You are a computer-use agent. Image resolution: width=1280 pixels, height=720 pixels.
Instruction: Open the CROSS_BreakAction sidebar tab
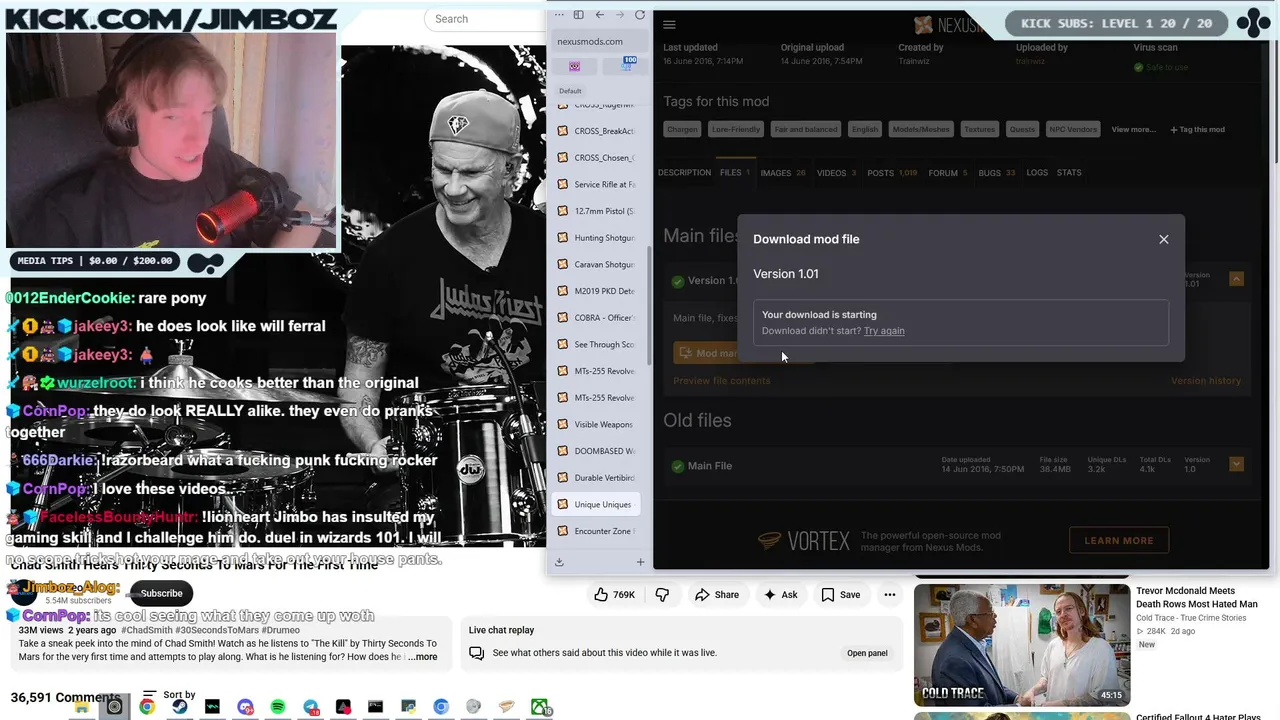pyautogui.click(x=598, y=131)
